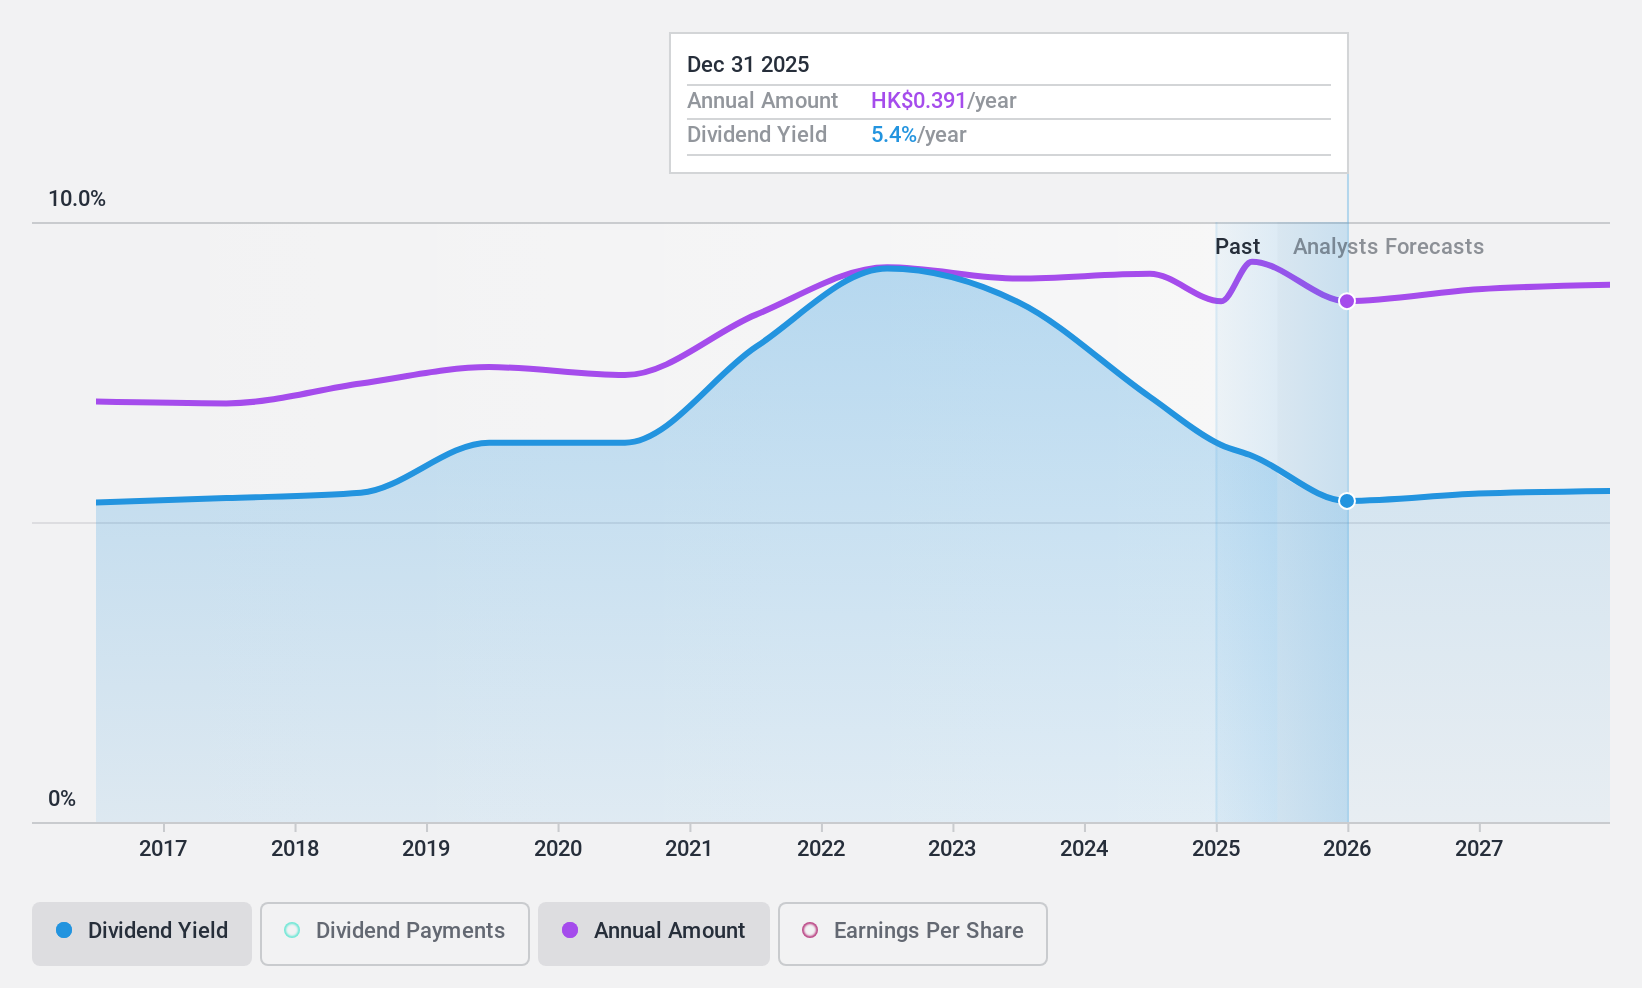Click the 5.4% dividend yield value
Screen dimensions: 1642x988
click(893, 135)
